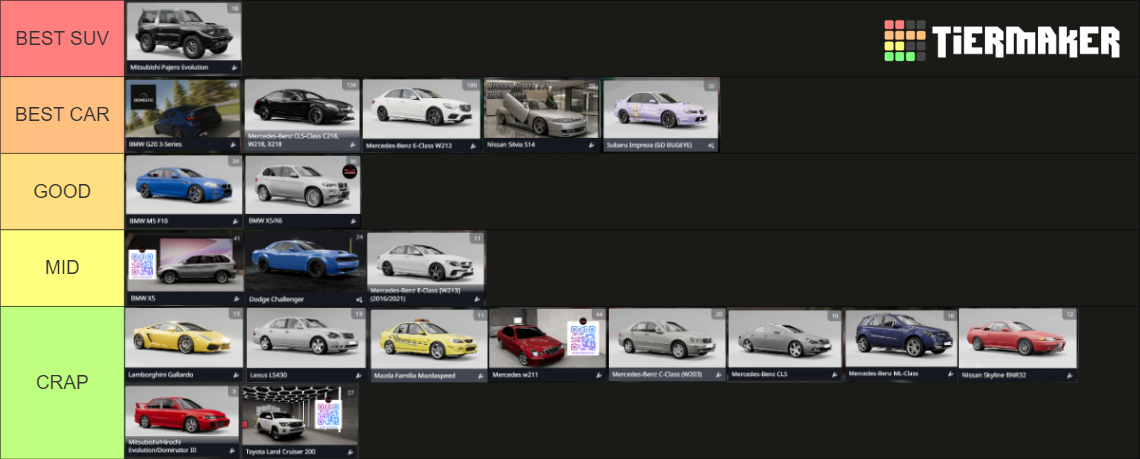1140x459 pixels.
Task: Click the 'Lexus LS430' title text
Action: 270,375
